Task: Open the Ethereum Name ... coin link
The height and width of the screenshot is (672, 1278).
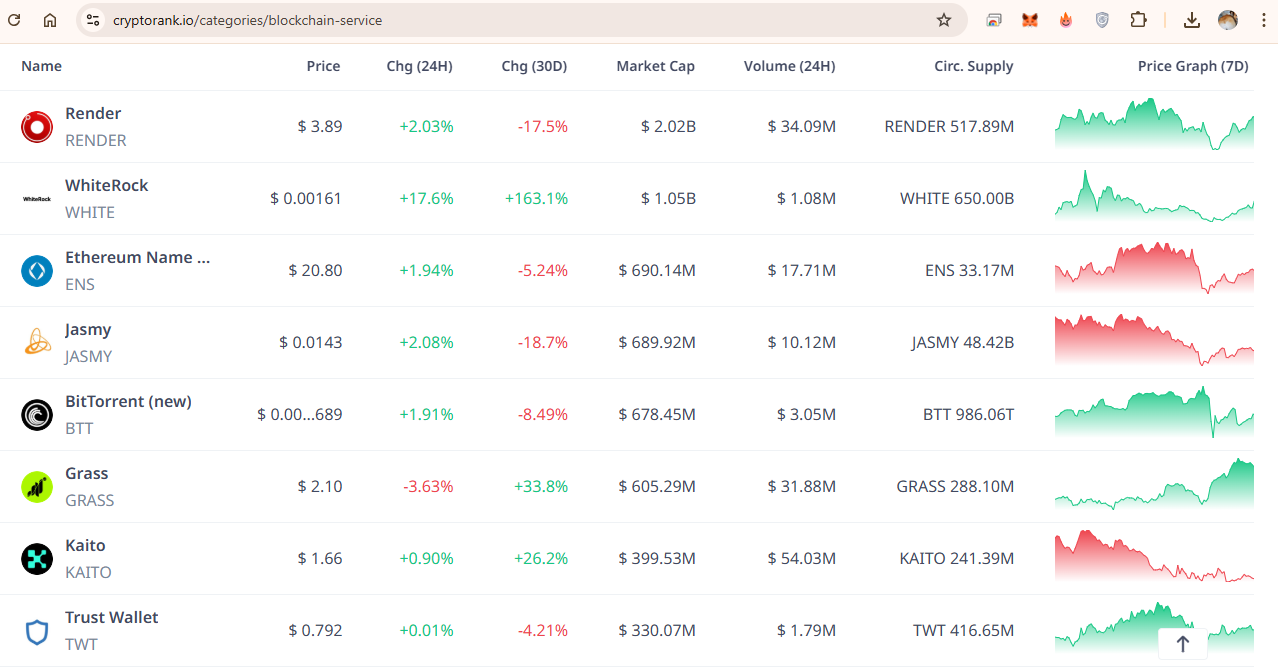Action: point(138,257)
